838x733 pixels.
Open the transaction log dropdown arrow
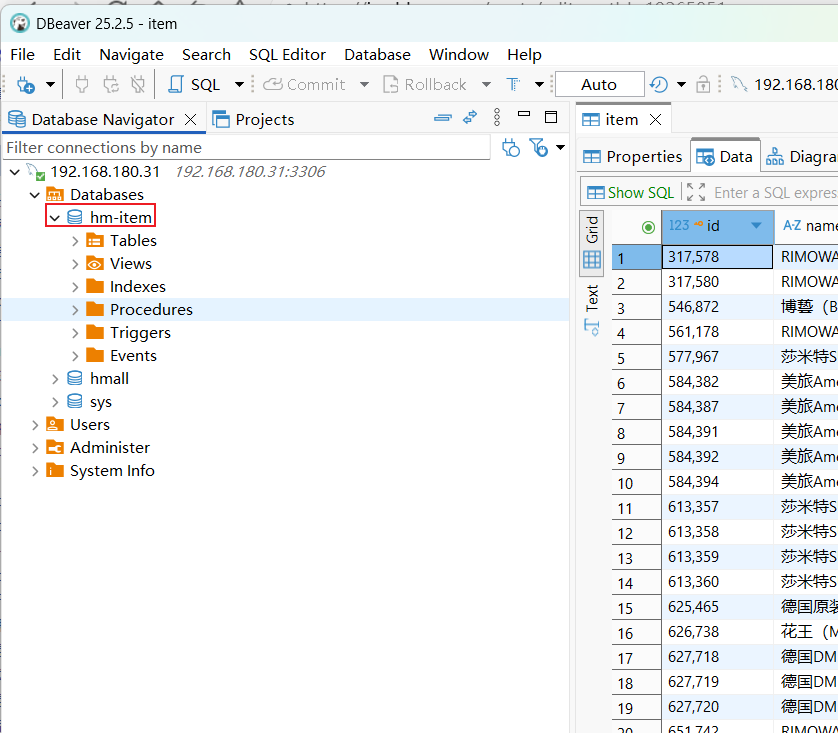(x=681, y=84)
